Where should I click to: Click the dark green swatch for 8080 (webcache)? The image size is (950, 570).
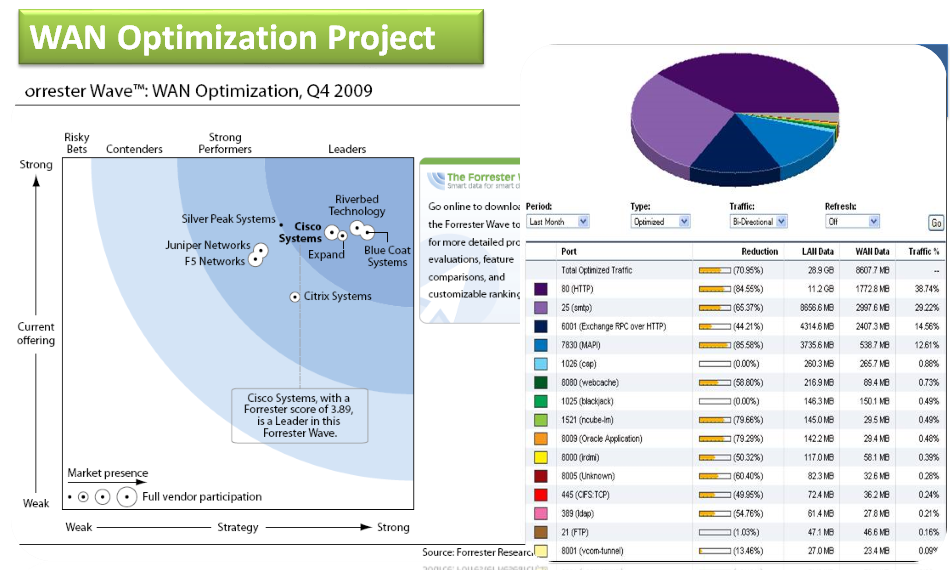coord(540,383)
